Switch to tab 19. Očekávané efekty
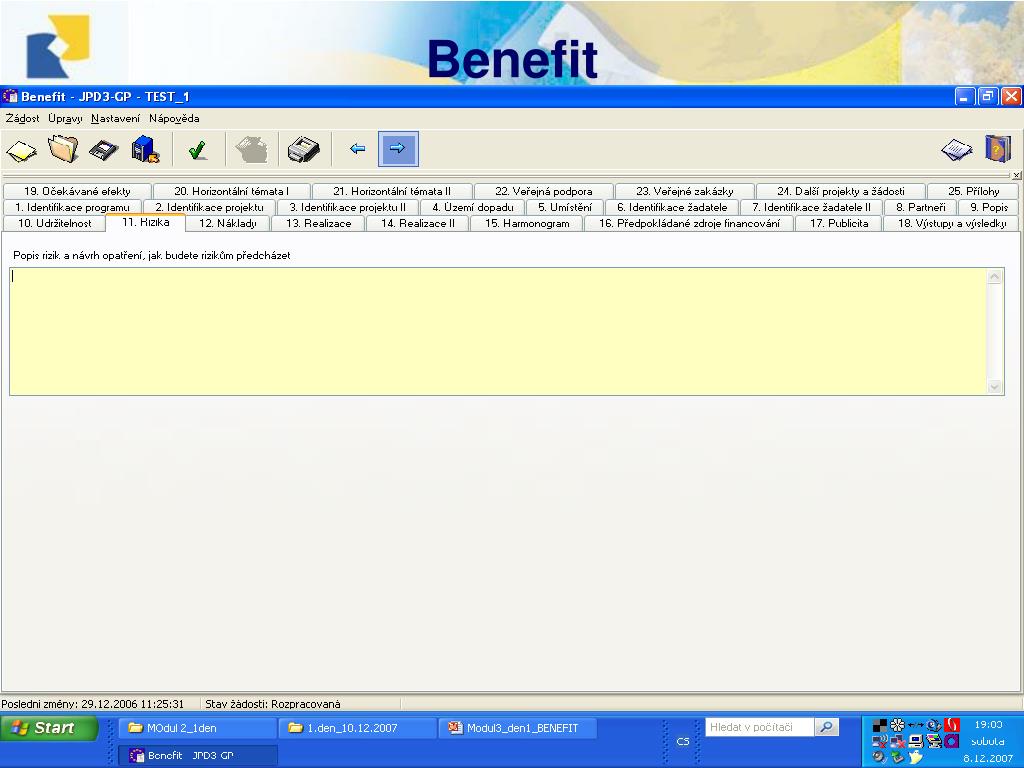This screenshot has width=1024, height=768. pos(77,191)
